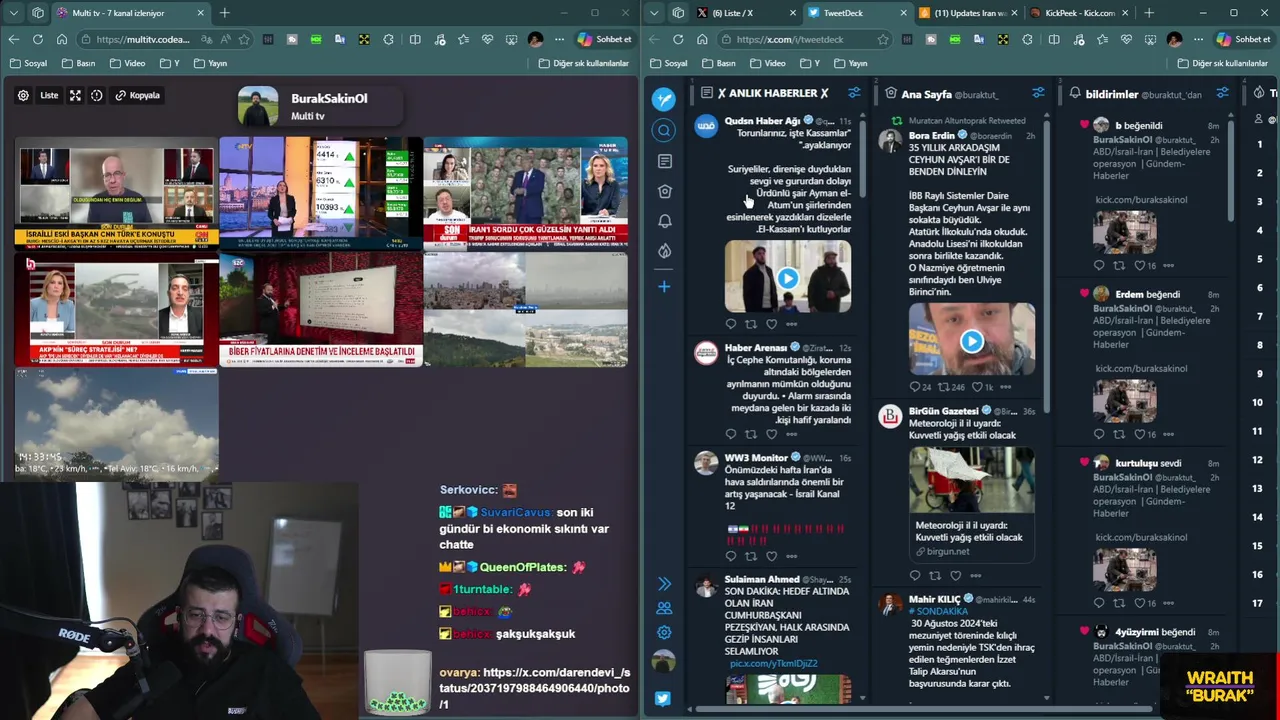Select the CNN Türk stream showing the former Israeli president
The height and width of the screenshot is (720, 1280).
116,192
